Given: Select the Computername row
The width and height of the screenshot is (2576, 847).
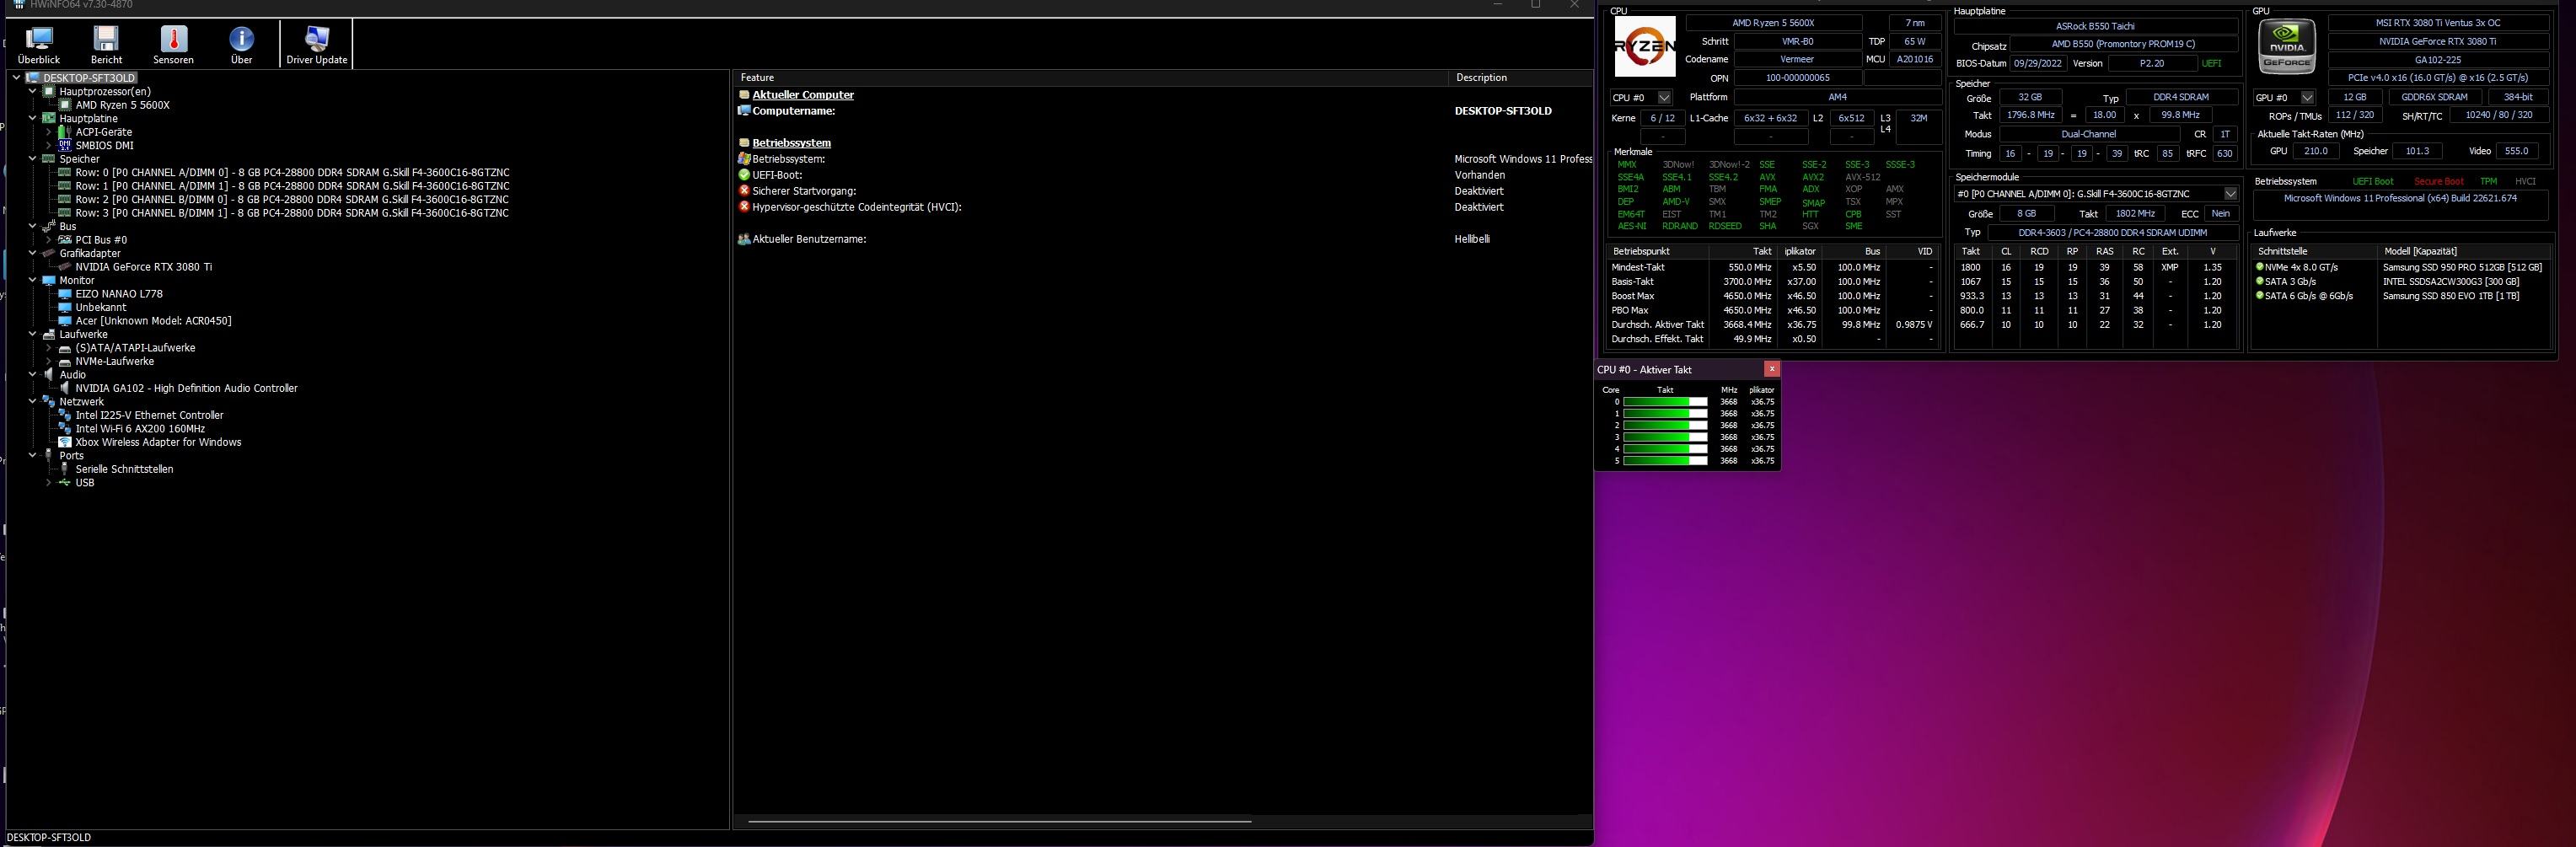Looking at the screenshot, I should pyautogui.click(x=1164, y=111).
